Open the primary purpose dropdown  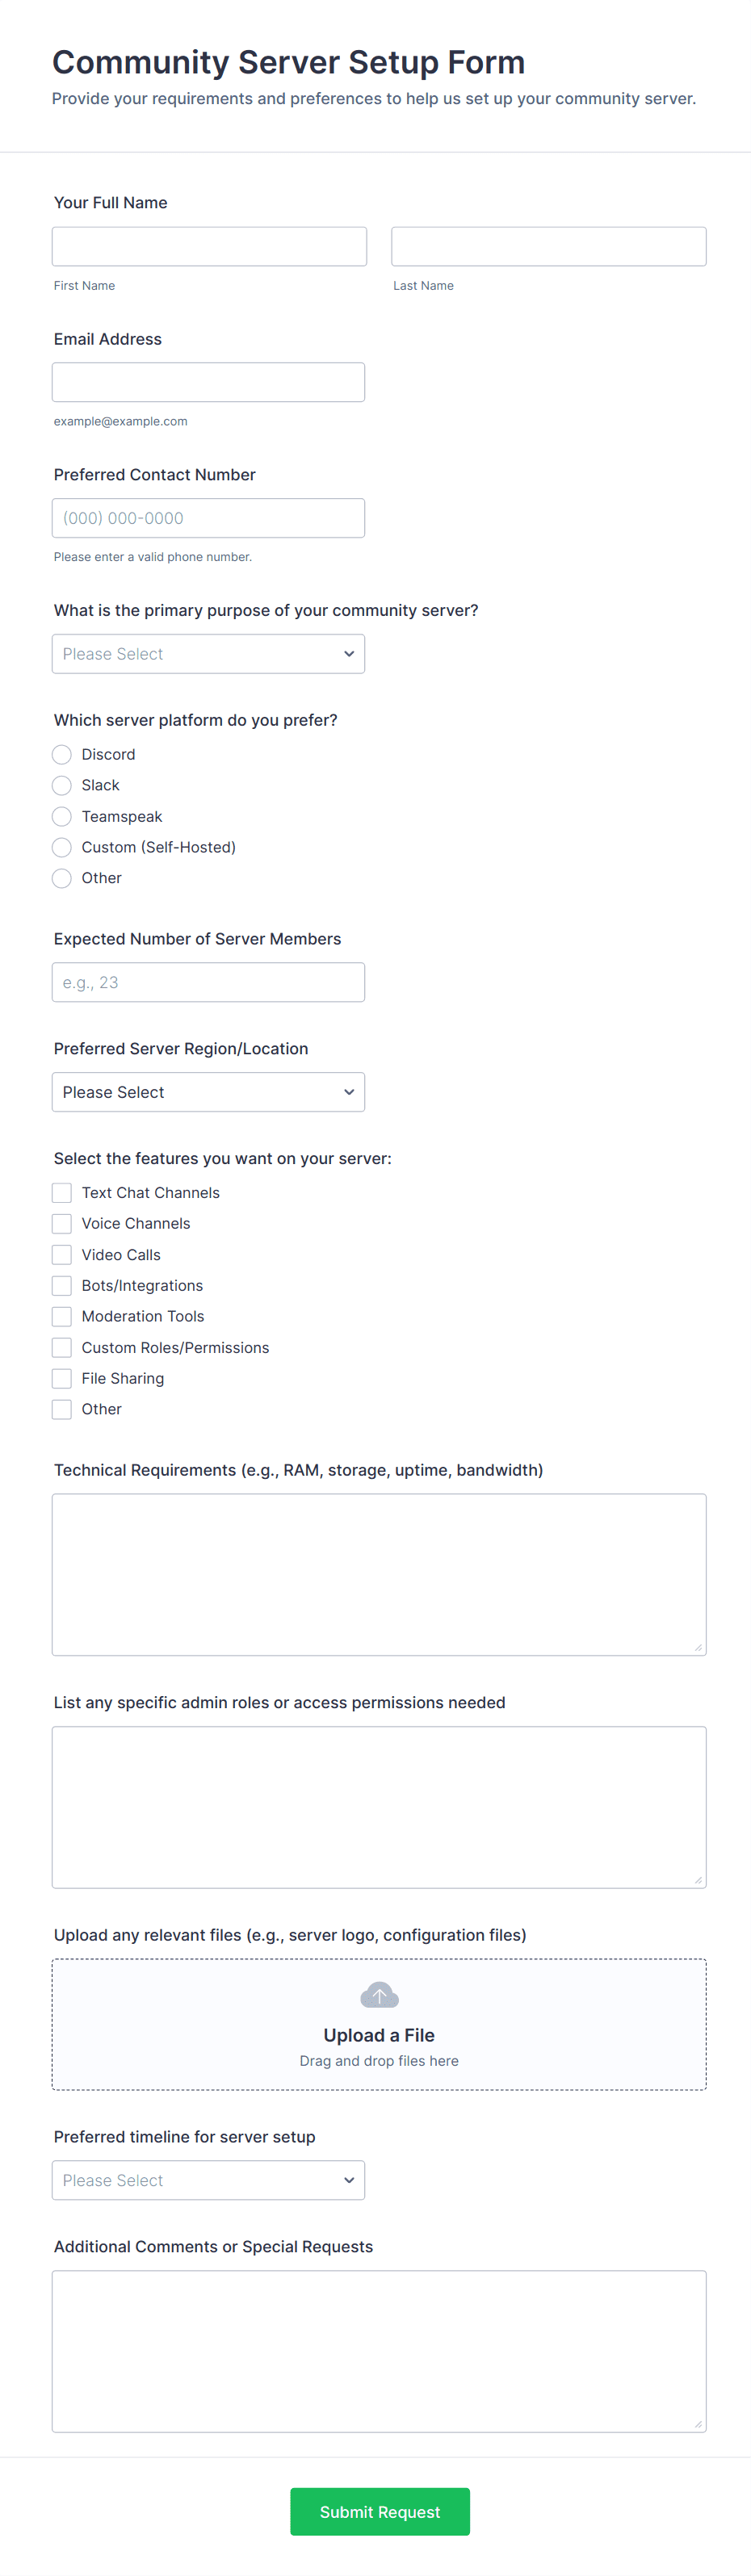tap(208, 654)
